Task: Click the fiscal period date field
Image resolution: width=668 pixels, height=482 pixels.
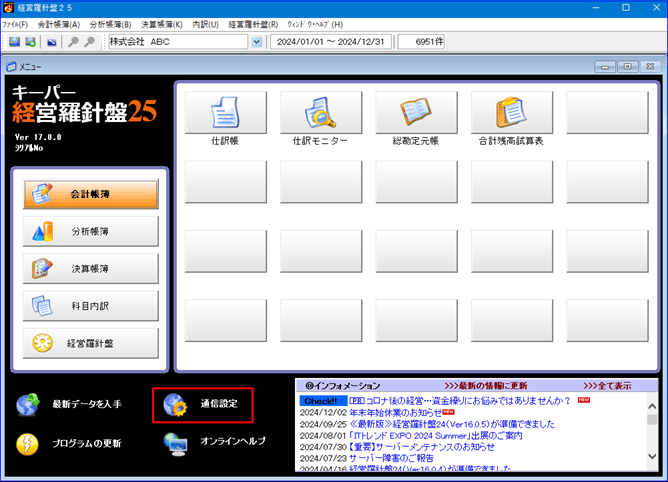Action: (331, 42)
